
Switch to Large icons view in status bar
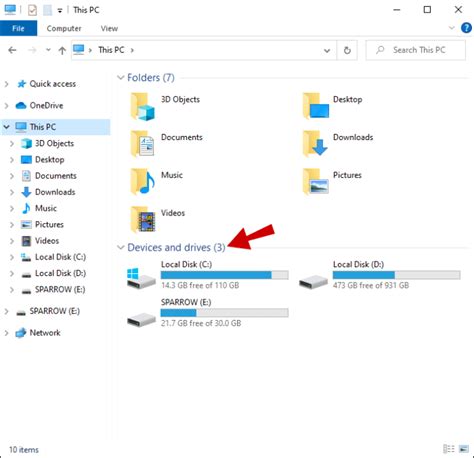coord(464,449)
